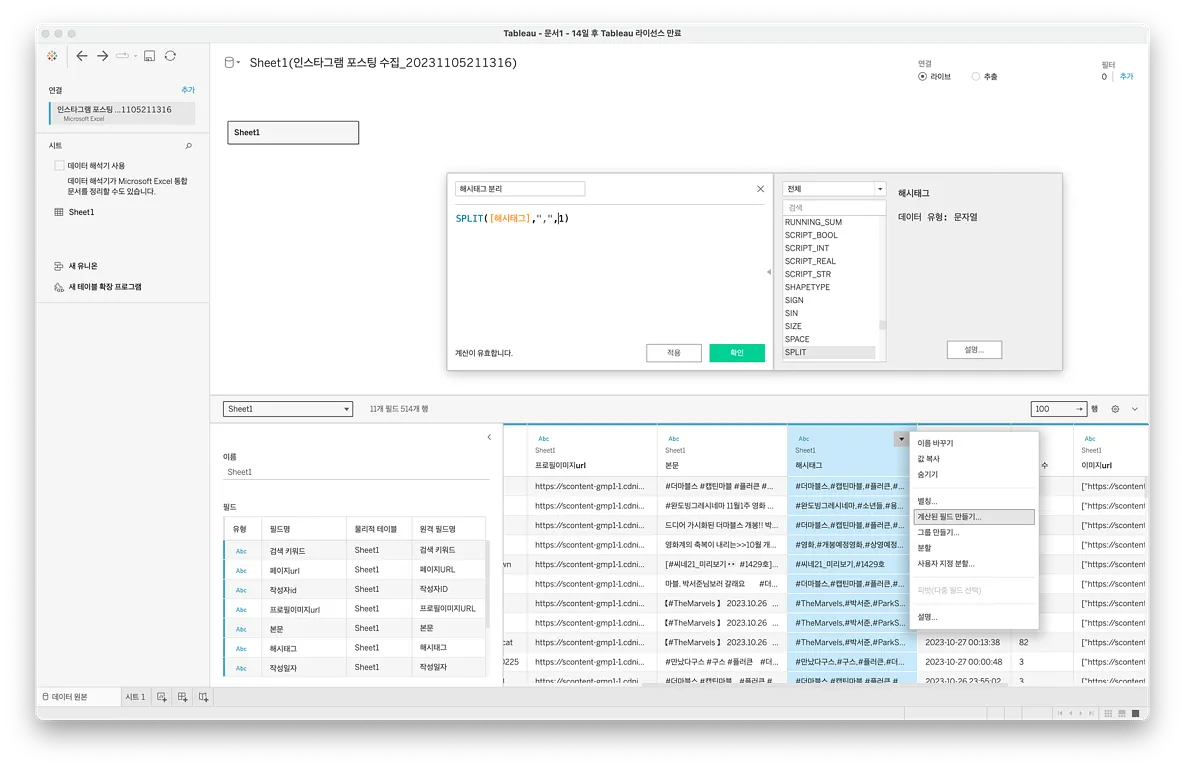Click the refresh data source icon
This screenshot has height=768, width=1185.
pos(170,56)
